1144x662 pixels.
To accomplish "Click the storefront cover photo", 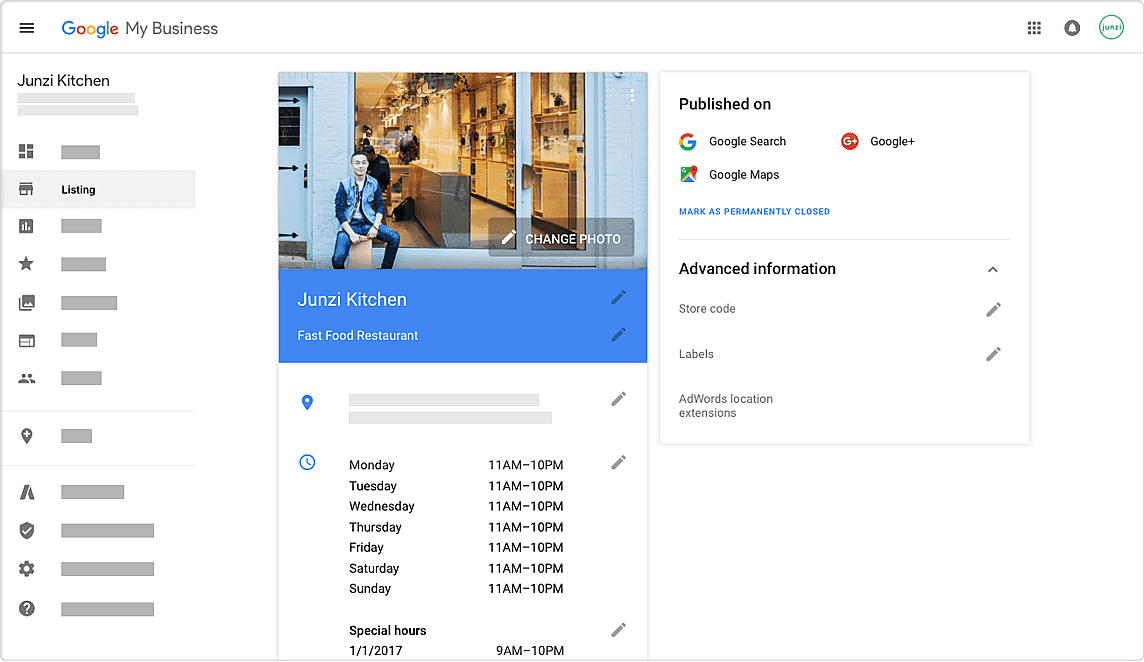I will (x=463, y=170).
